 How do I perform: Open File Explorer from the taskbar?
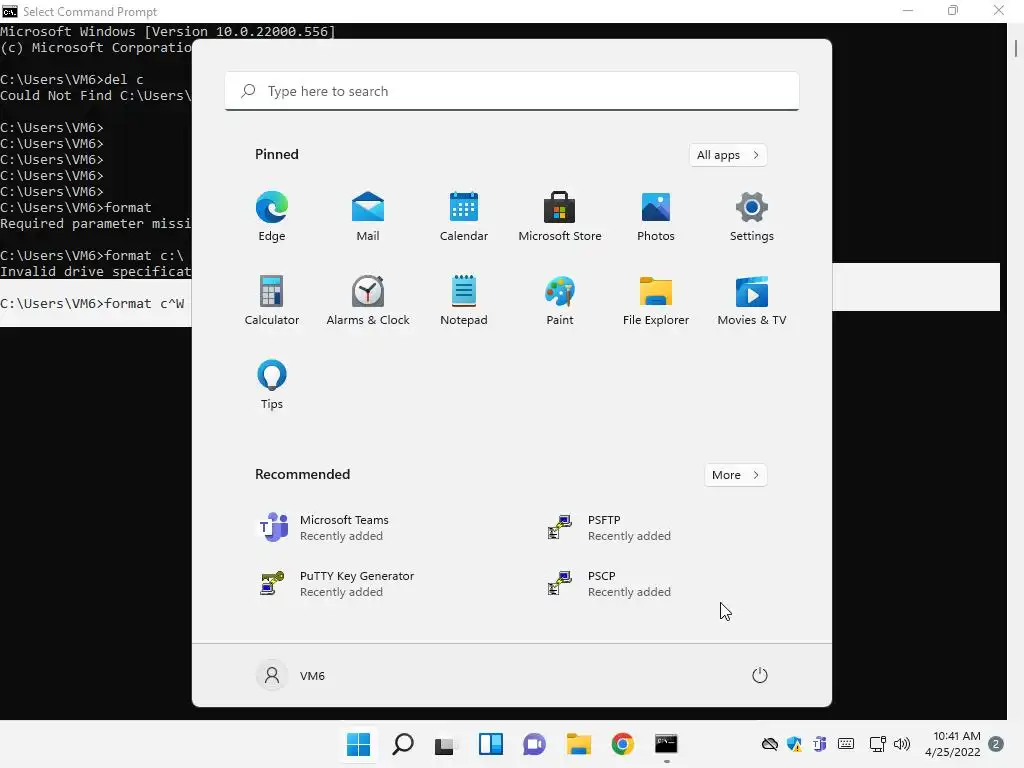point(579,744)
